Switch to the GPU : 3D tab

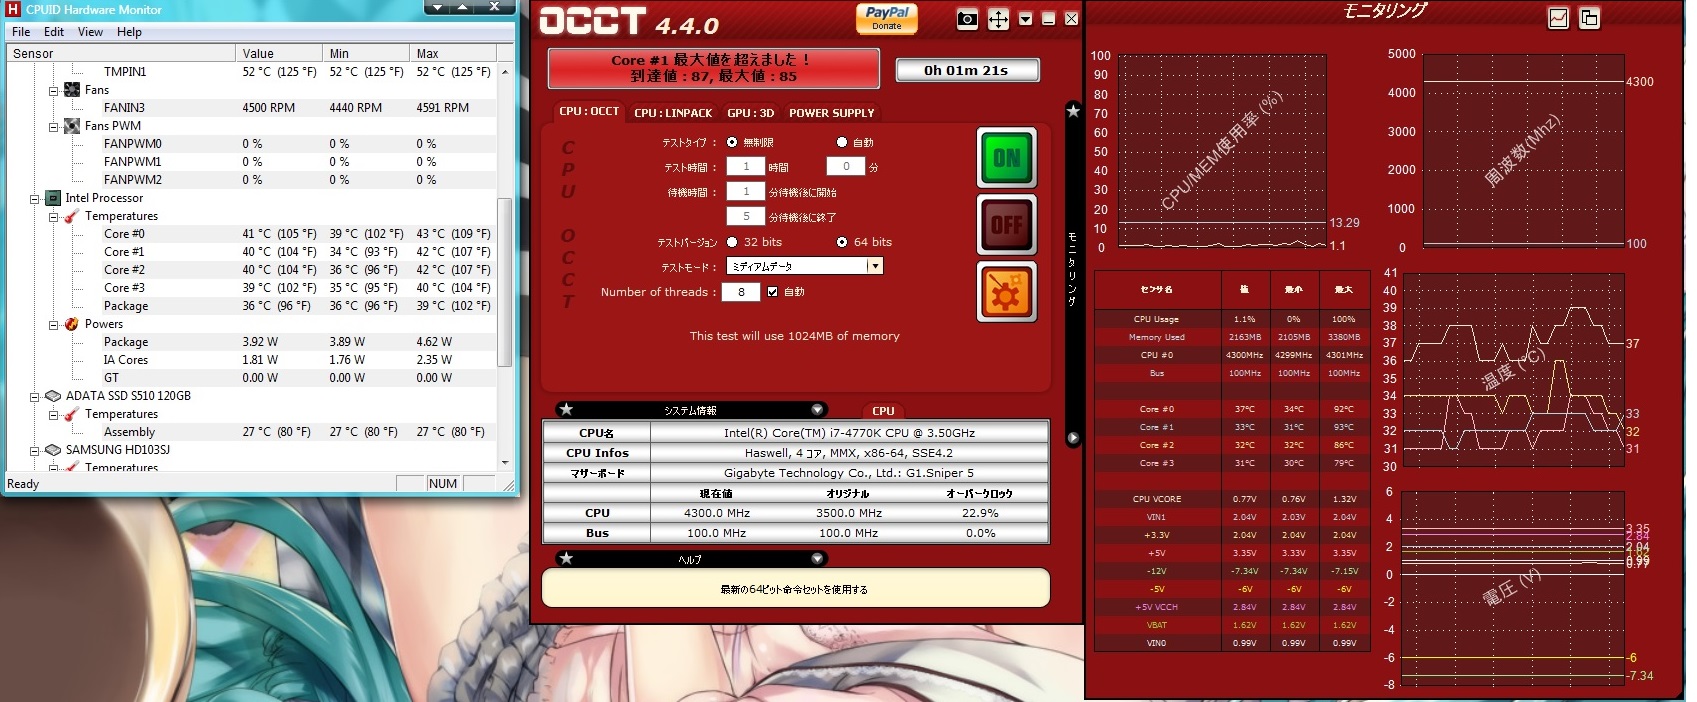coord(750,113)
